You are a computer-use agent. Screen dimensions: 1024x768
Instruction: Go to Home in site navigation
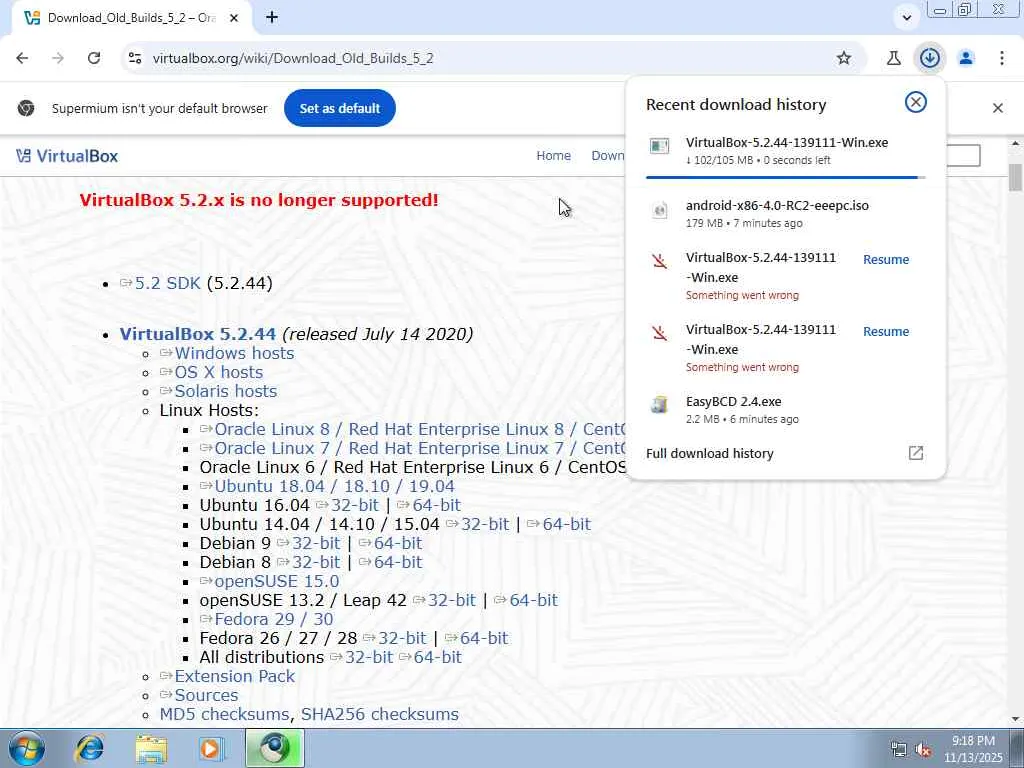coord(553,155)
